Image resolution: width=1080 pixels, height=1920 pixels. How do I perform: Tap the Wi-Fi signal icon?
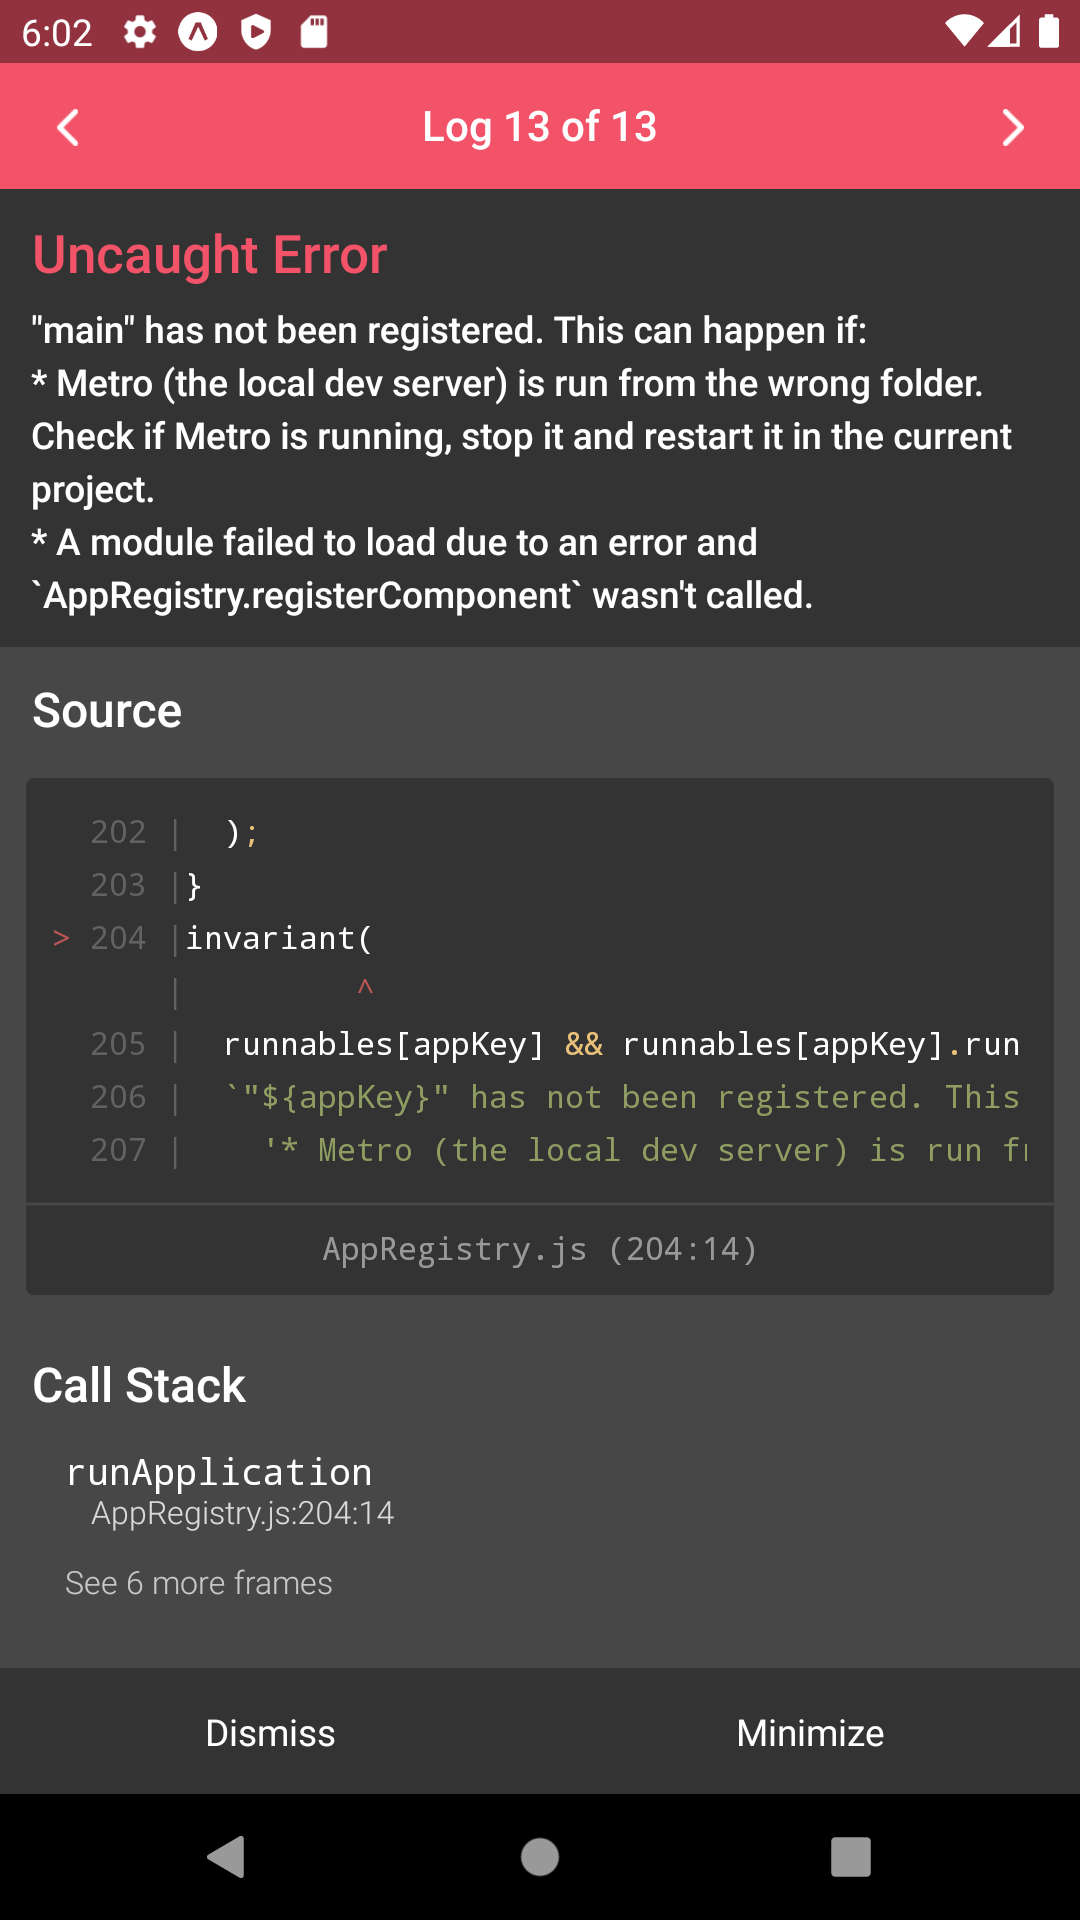point(964,32)
